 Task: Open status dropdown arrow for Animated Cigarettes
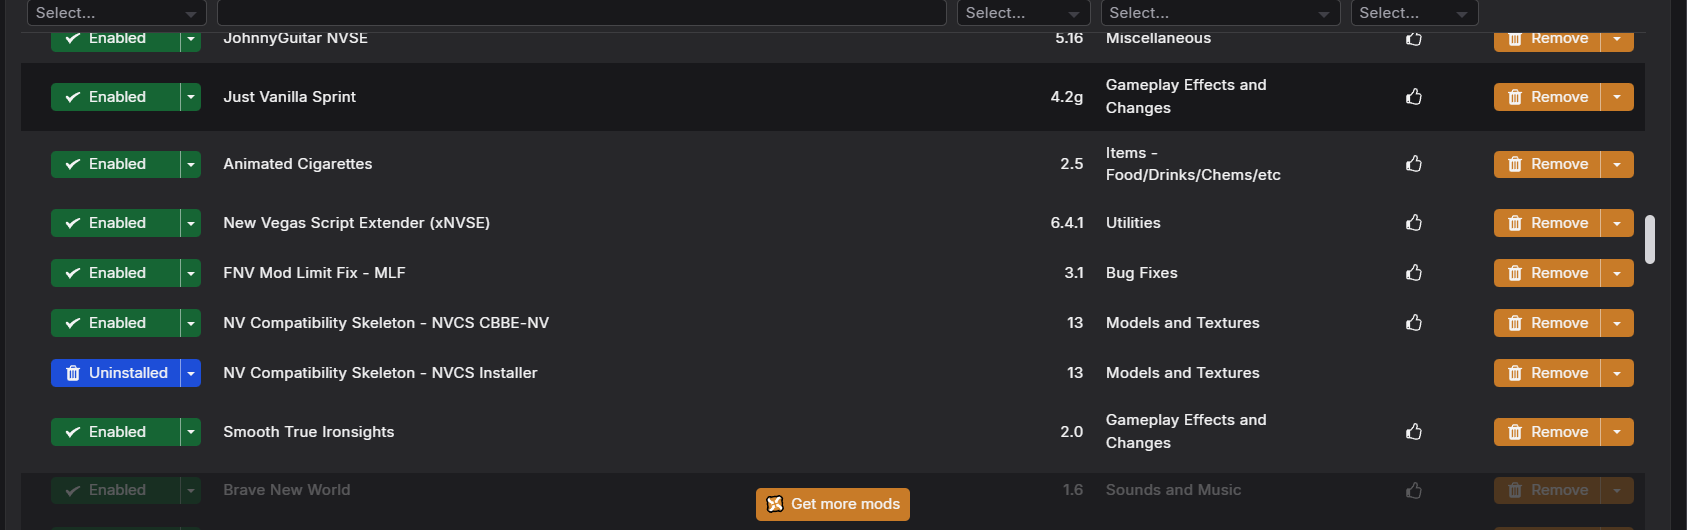[x=191, y=164]
